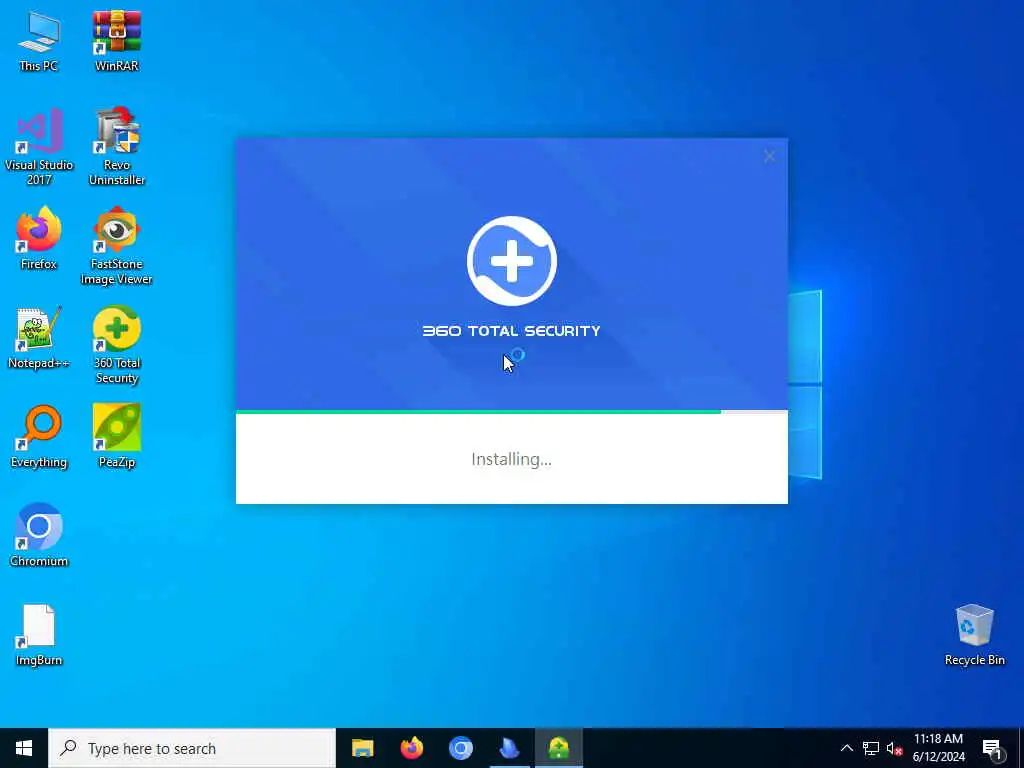Open Revo Uninstaller shortcut
This screenshot has height=768, width=1024.
117,148
